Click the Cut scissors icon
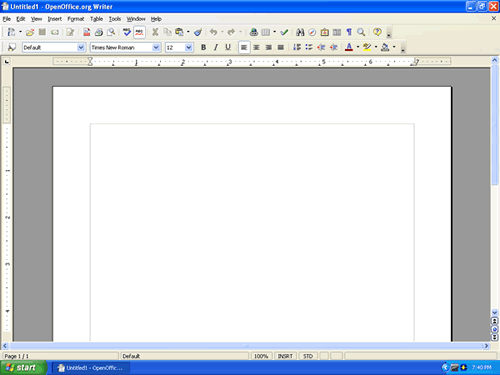Screen dimensions: 500x375 coord(155,32)
